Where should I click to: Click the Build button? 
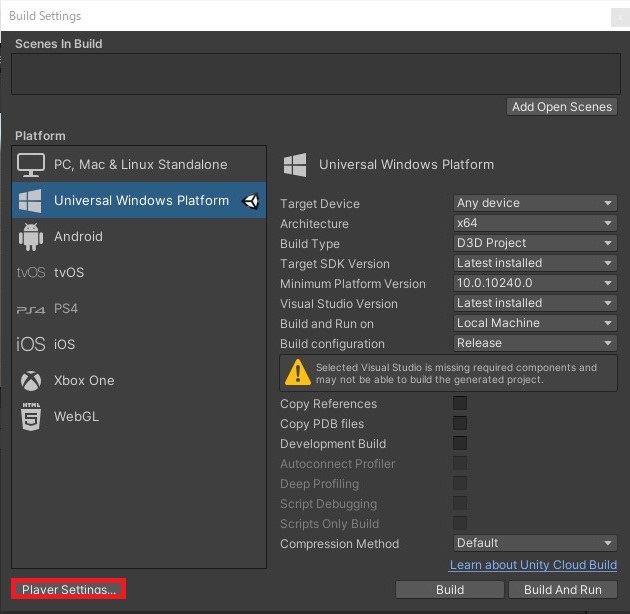point(450,589)
